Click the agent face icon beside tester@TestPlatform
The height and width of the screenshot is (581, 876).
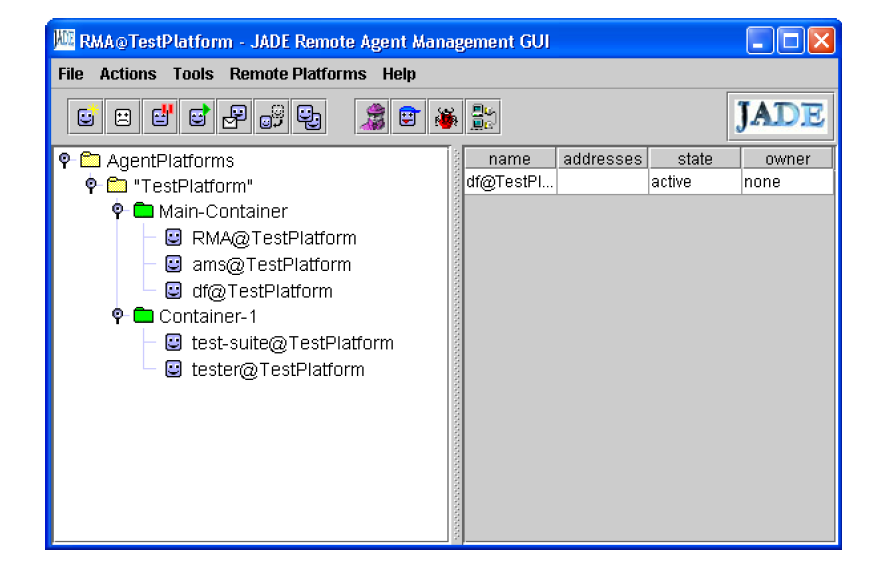174,369
